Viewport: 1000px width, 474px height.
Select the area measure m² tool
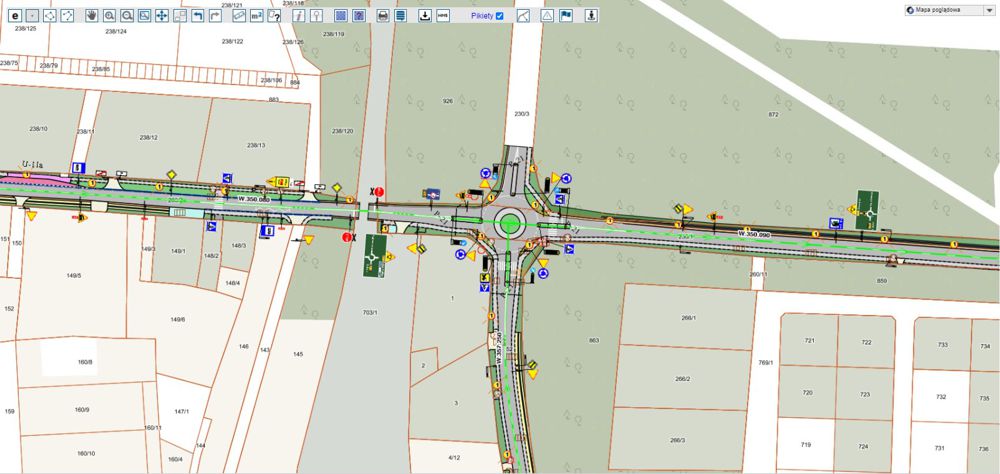[x=256, y=16]
